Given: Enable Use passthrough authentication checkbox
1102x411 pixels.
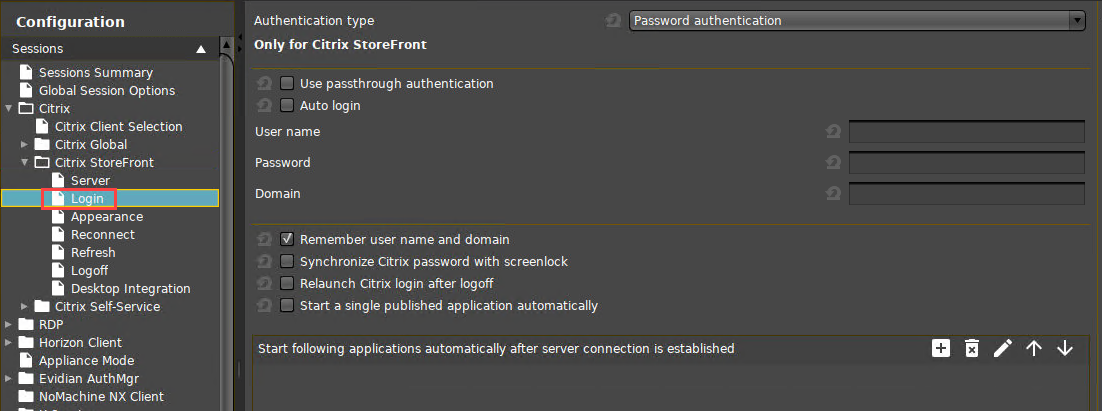Looking at the screenshot, I should [287, 84].
